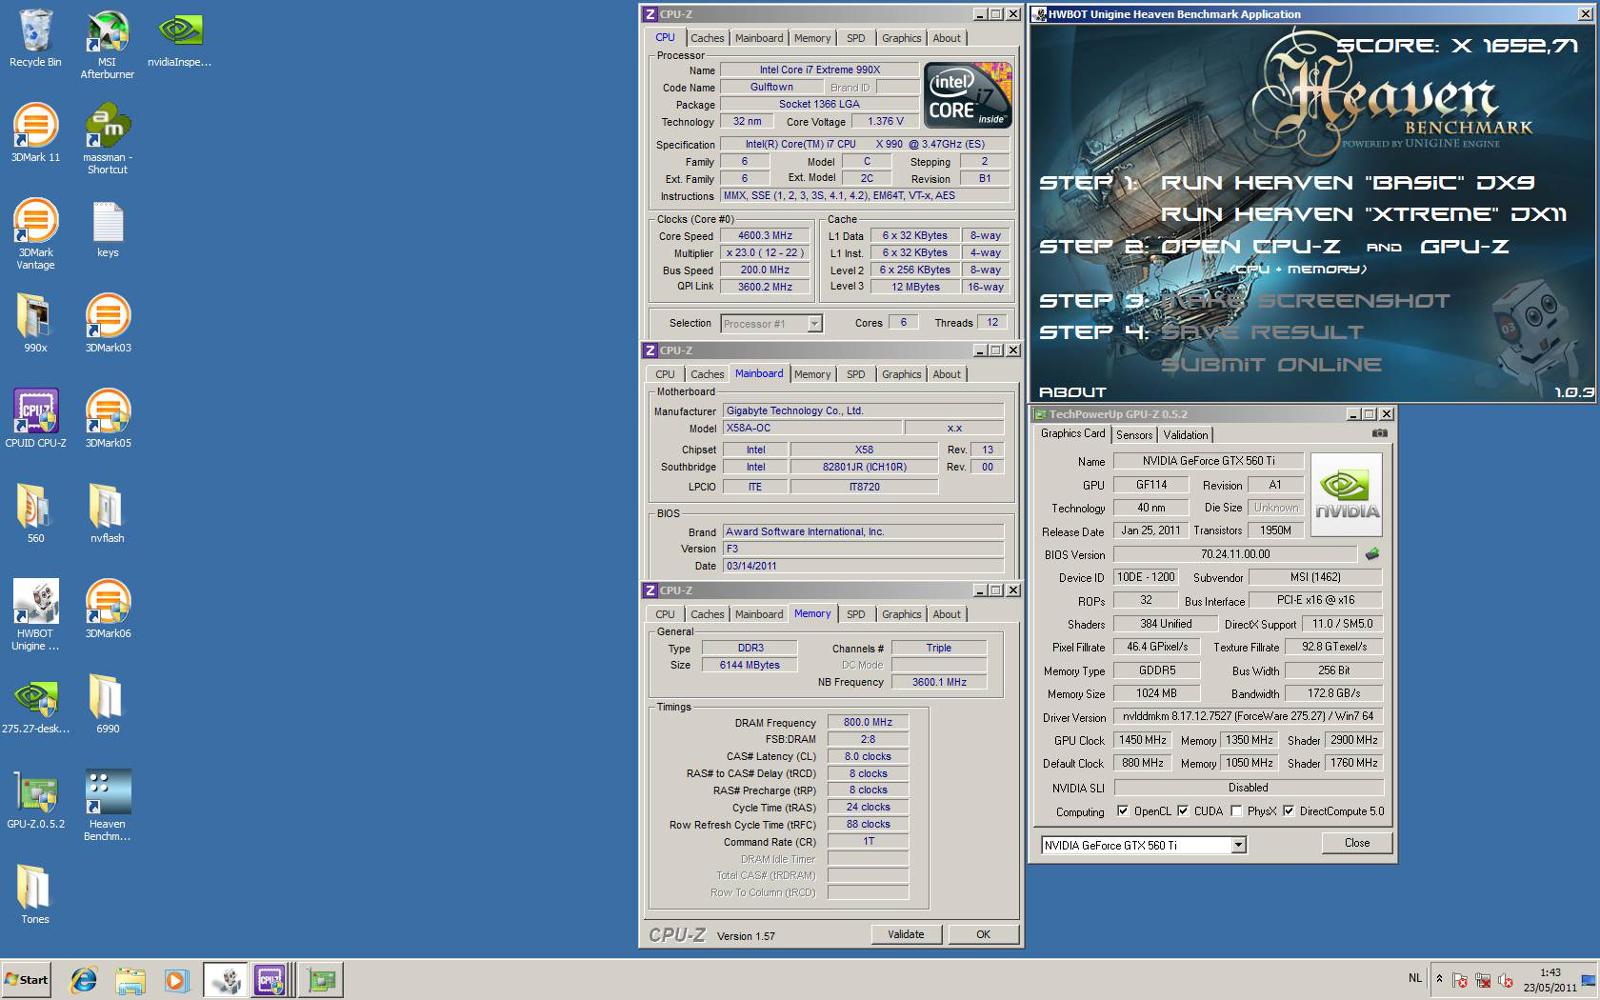The image size is (1600, 1000).
Task: Launch Heaven Benchmark desktop shortcut
Action: point(107,805)
